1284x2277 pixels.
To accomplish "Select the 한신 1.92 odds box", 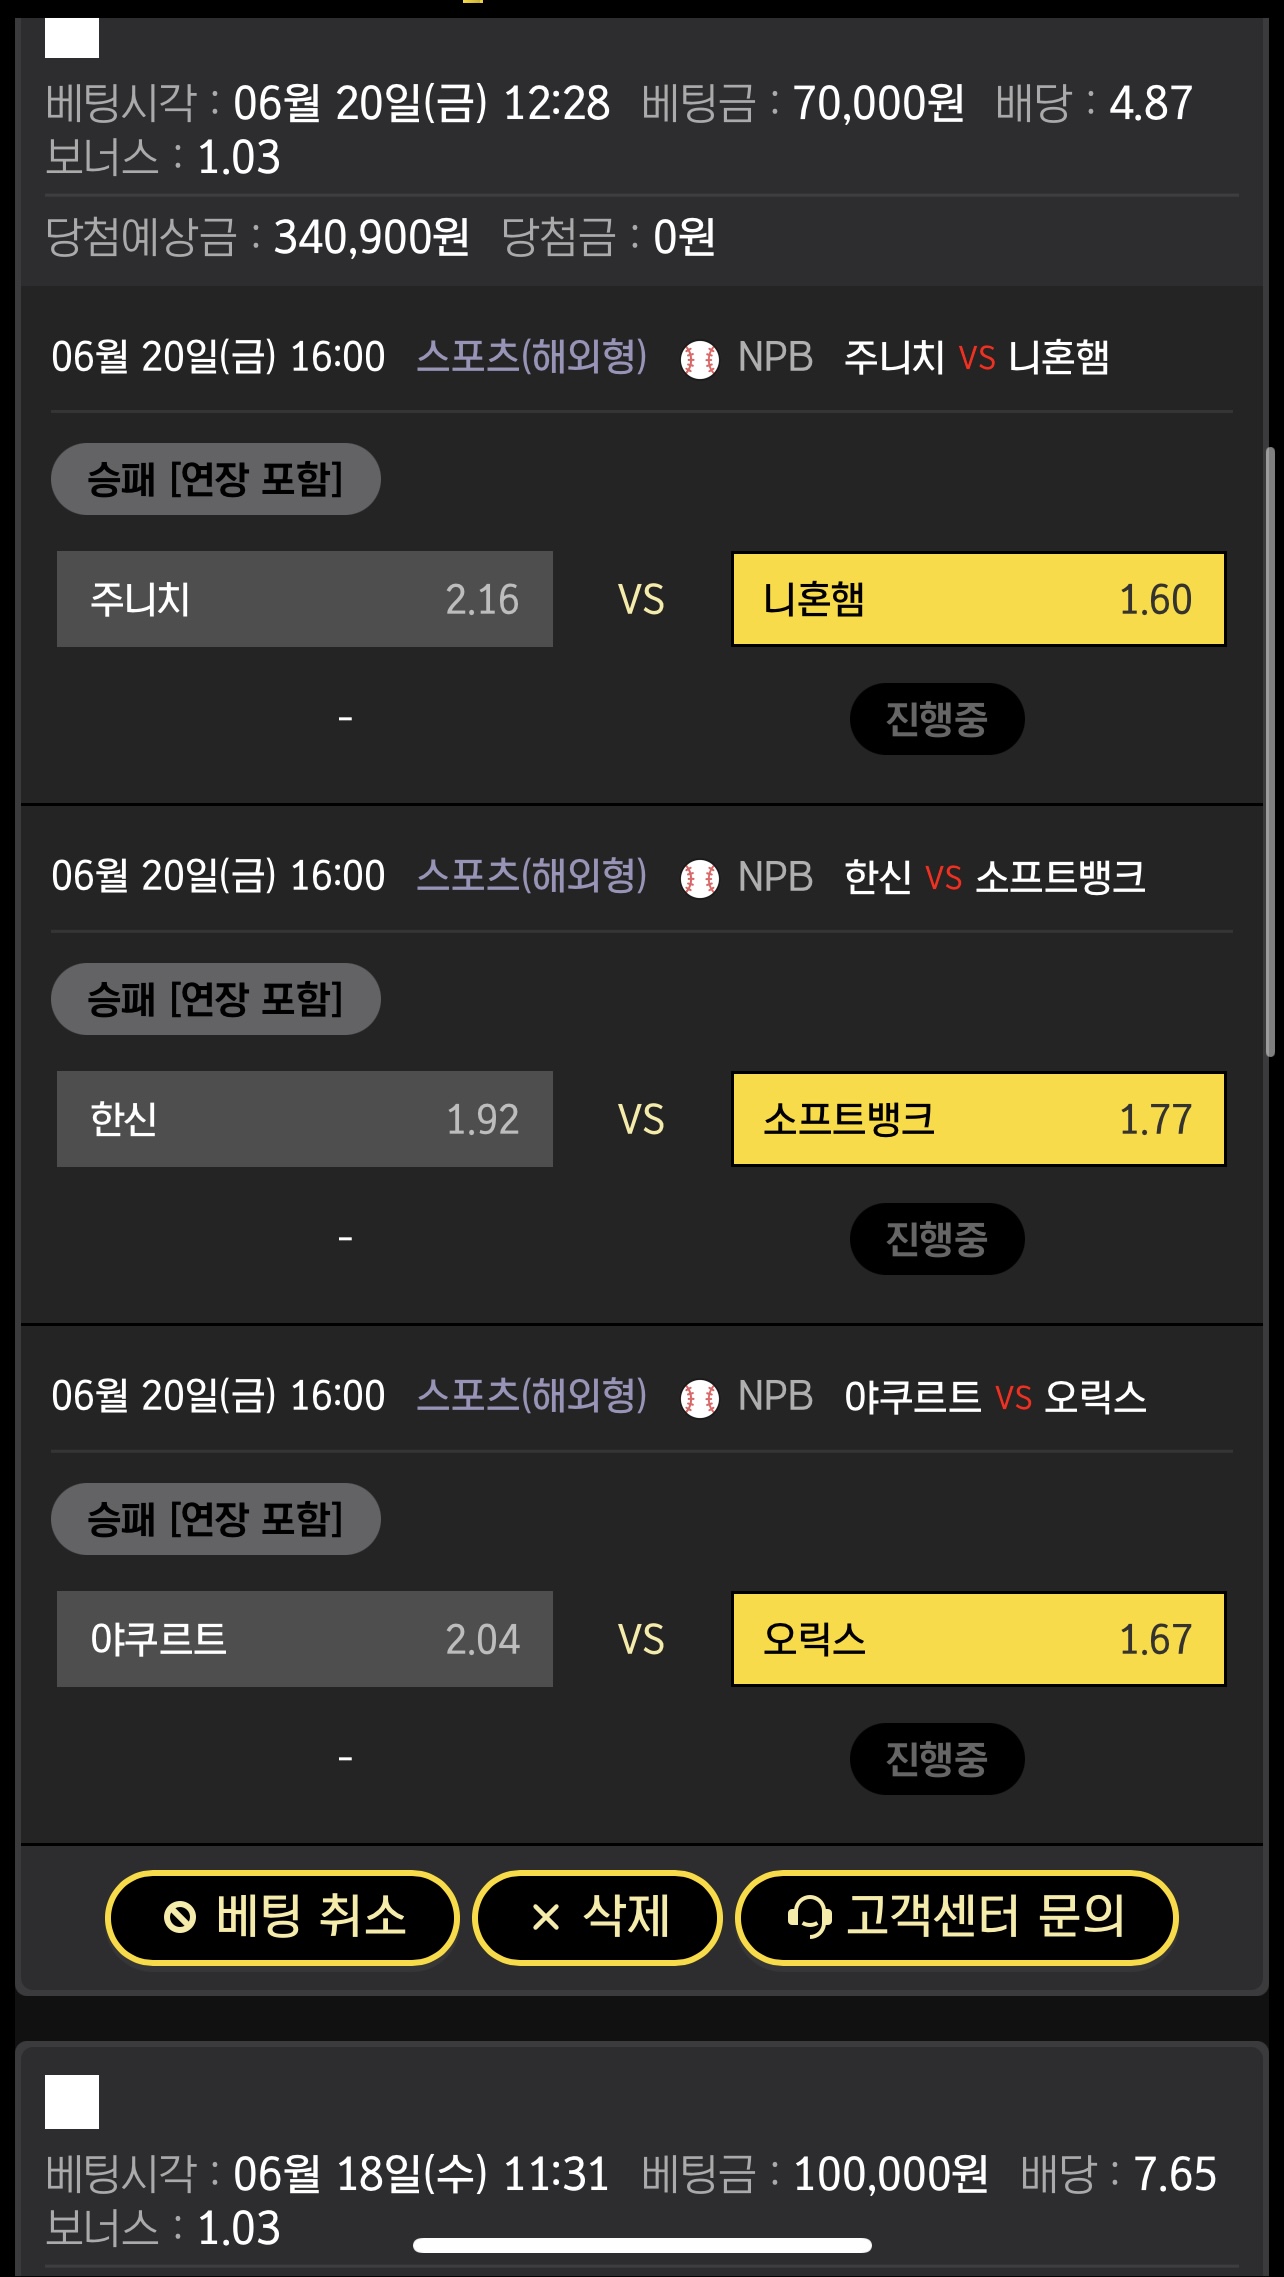I will pos(305,1119).
